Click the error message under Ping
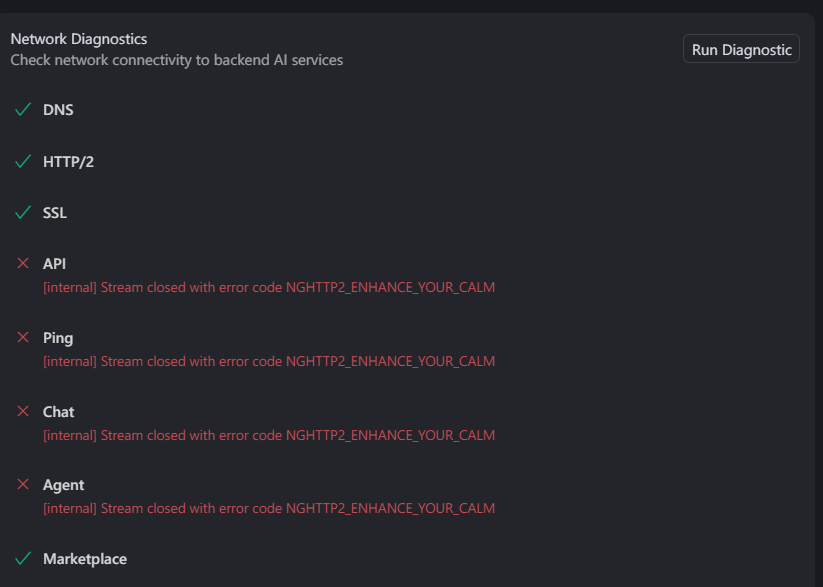The width and height of the screenshot is (823, 587). click(269, 361)
